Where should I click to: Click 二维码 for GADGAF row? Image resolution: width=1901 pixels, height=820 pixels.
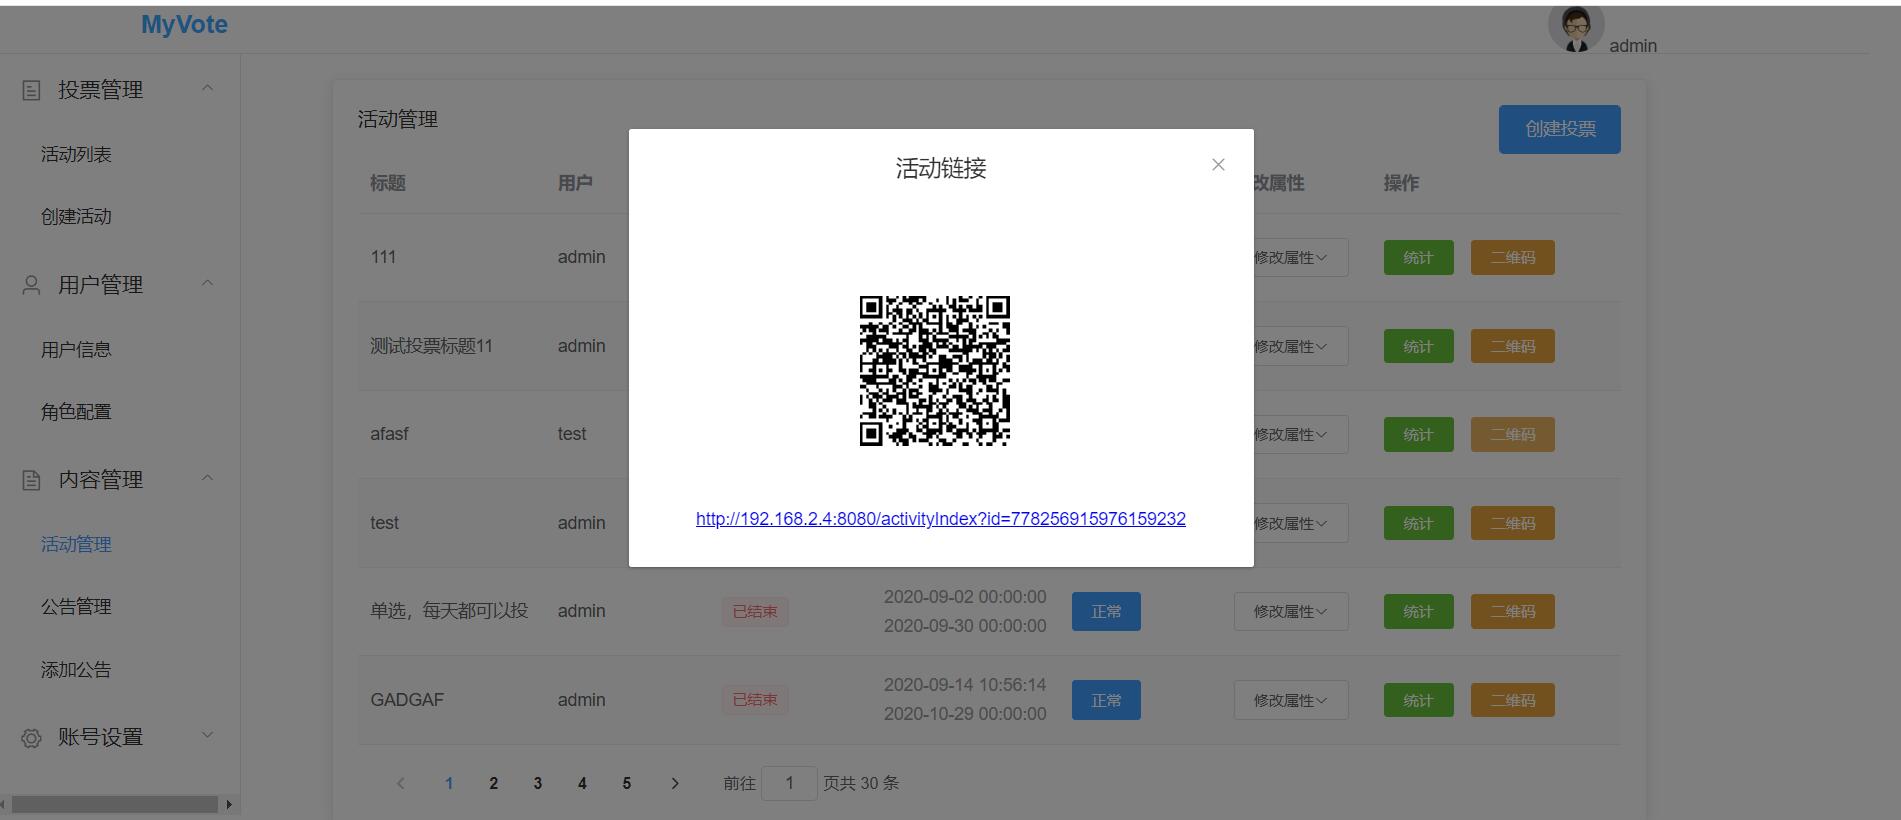(1512, 700)
